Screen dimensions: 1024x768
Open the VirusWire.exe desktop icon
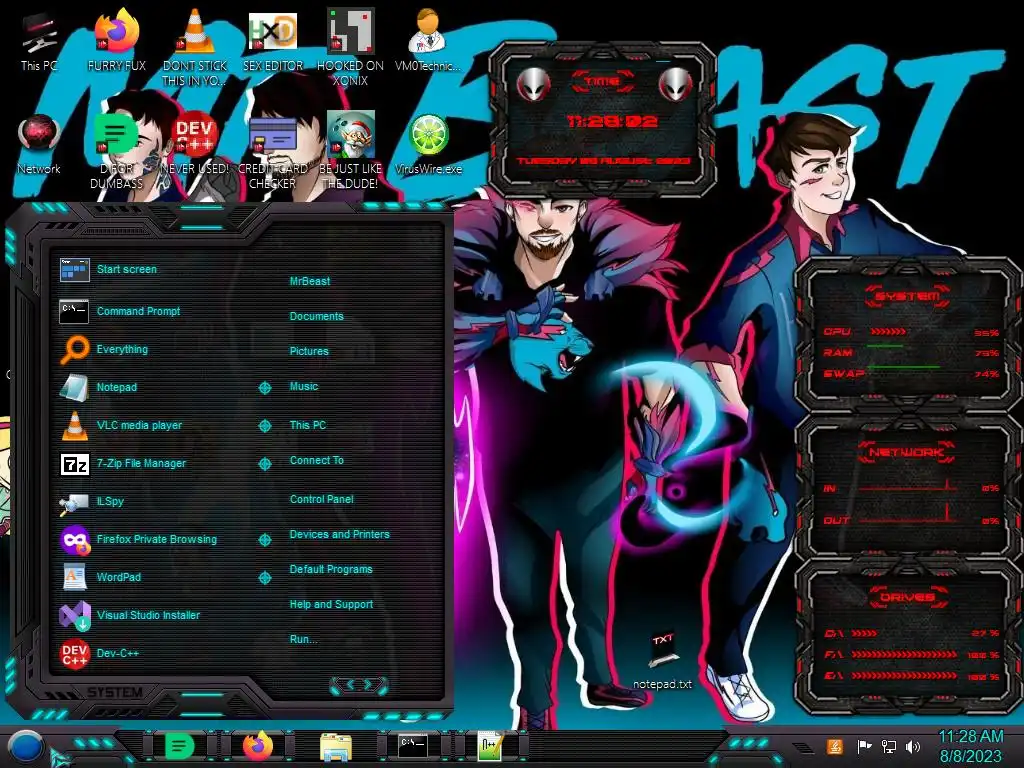click(x=428, y=145)
